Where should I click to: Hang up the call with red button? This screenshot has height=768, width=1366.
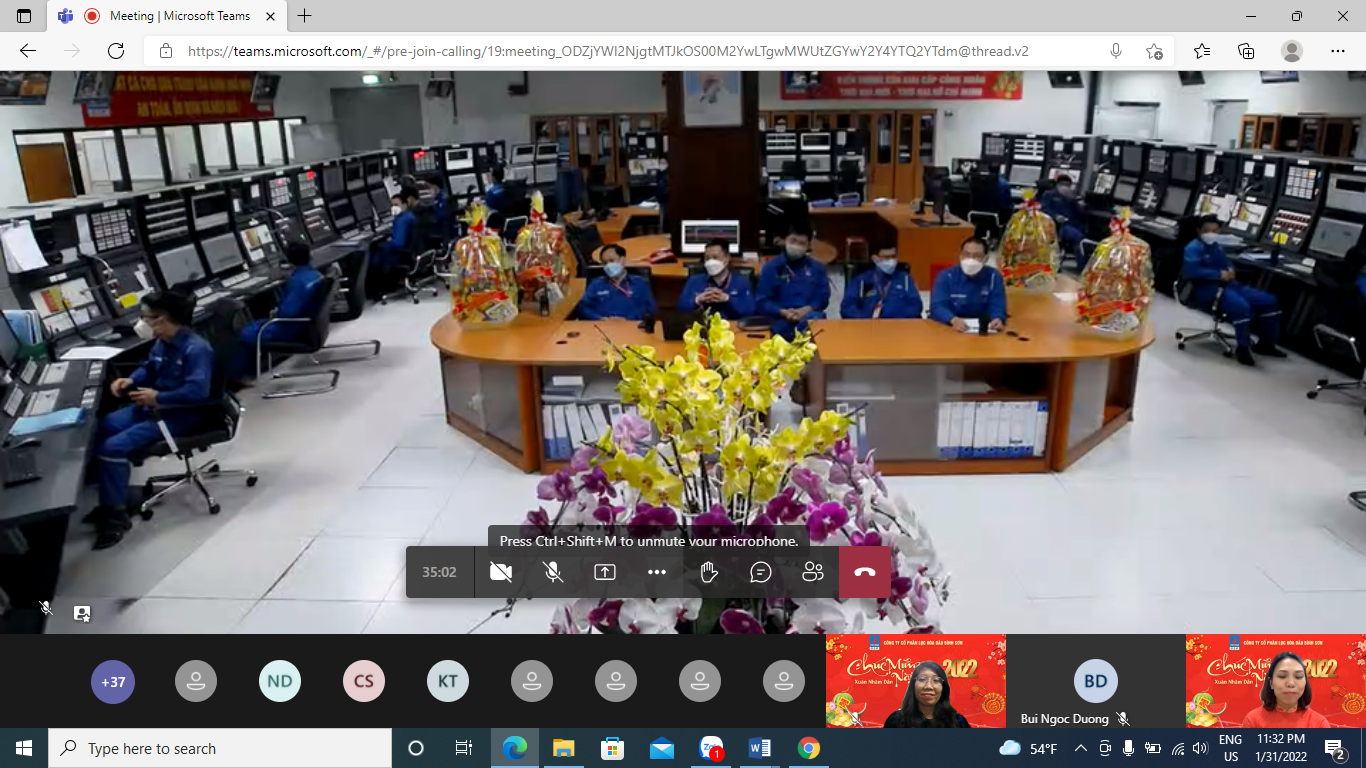[x=865, y=572]
